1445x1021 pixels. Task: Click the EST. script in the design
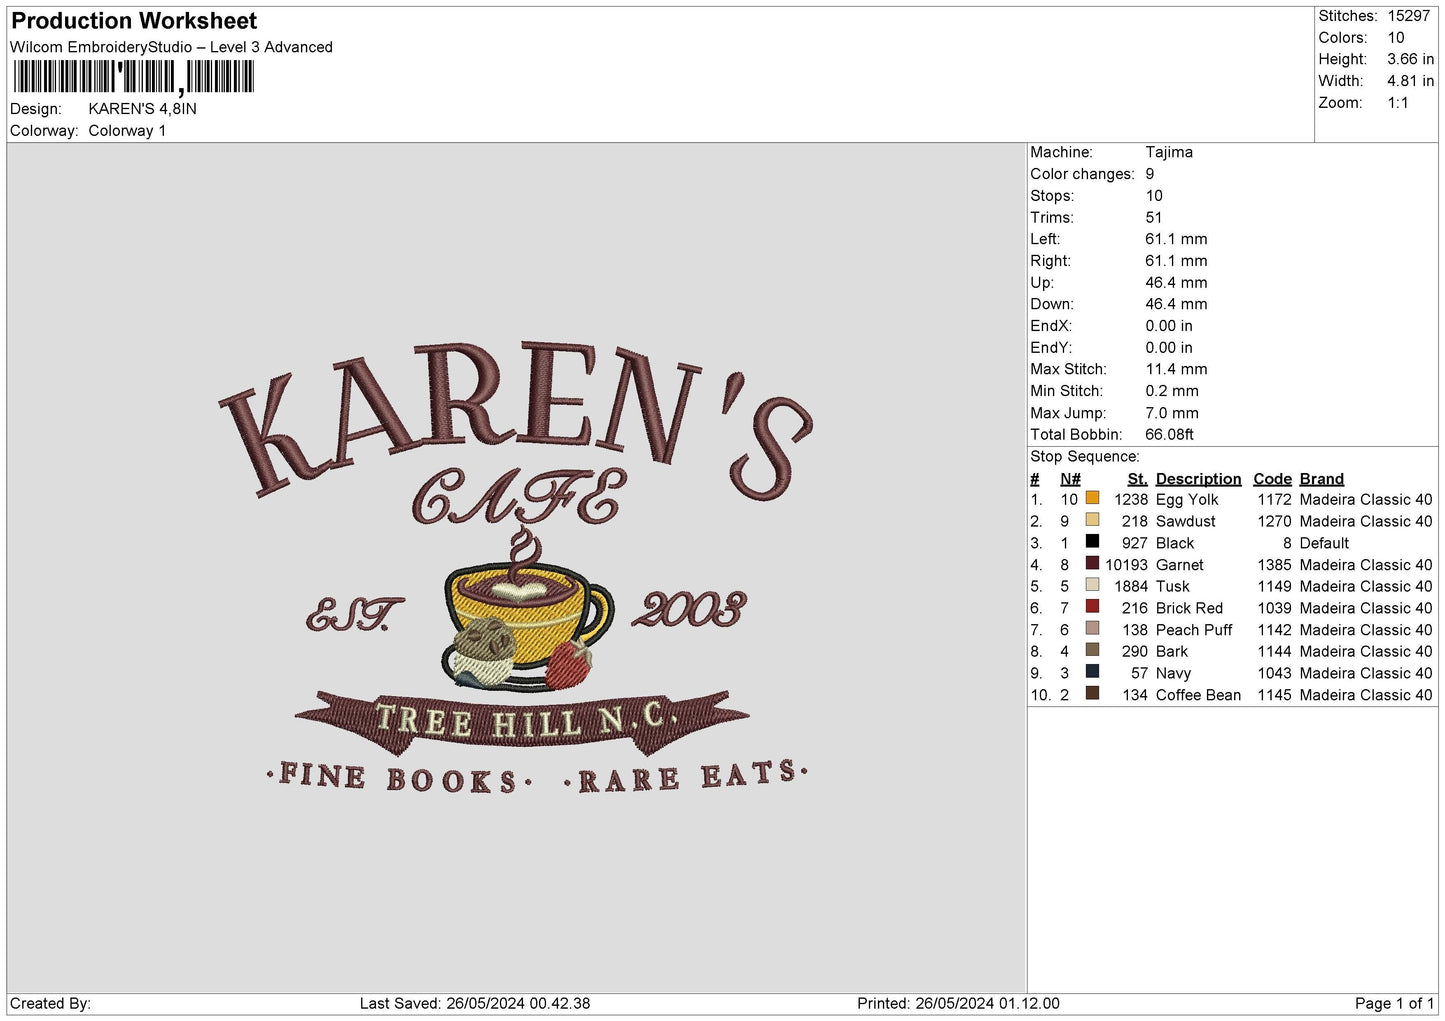(x=354, y=615)
